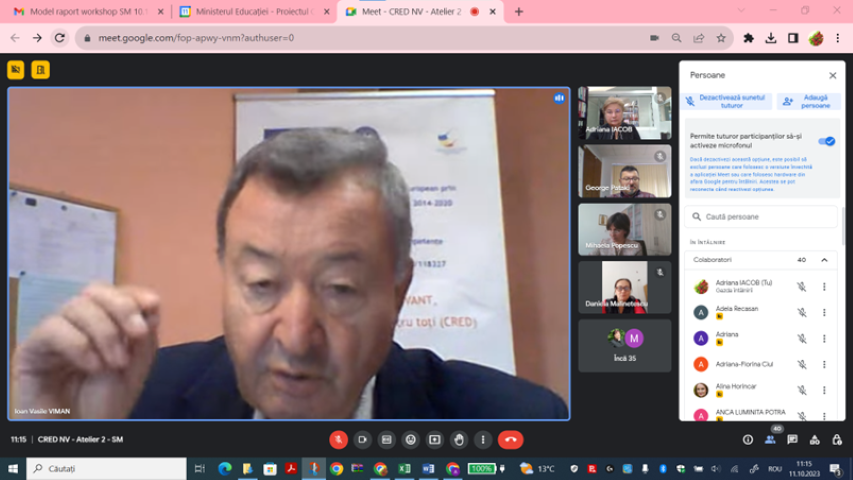Open host controls lock icon
This screenshot has width=853, height=480.
click(x=837, y=440)
